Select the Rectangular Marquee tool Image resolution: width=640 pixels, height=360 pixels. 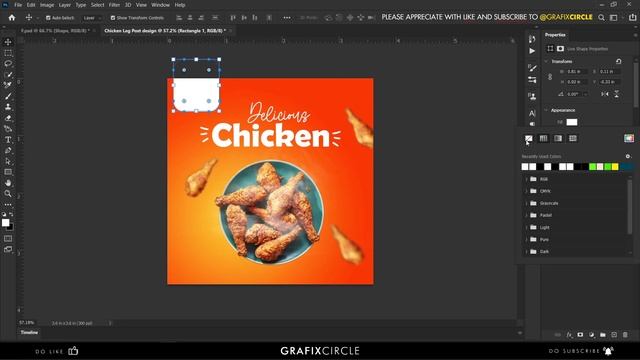click(8, 53)
